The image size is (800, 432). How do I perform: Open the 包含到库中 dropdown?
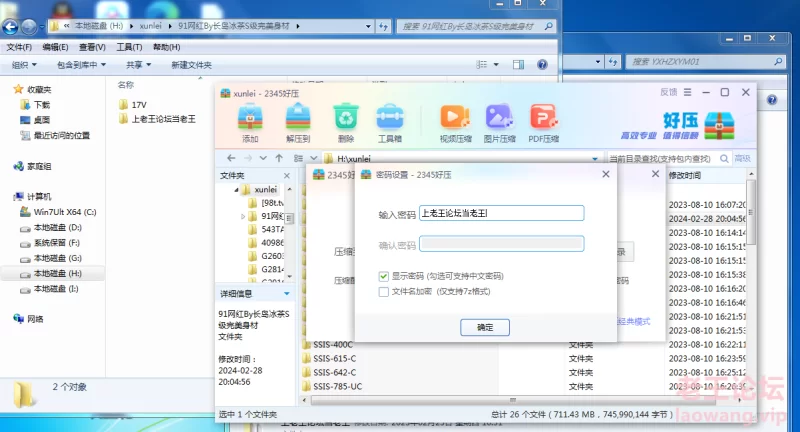click(x=82, y=65)
